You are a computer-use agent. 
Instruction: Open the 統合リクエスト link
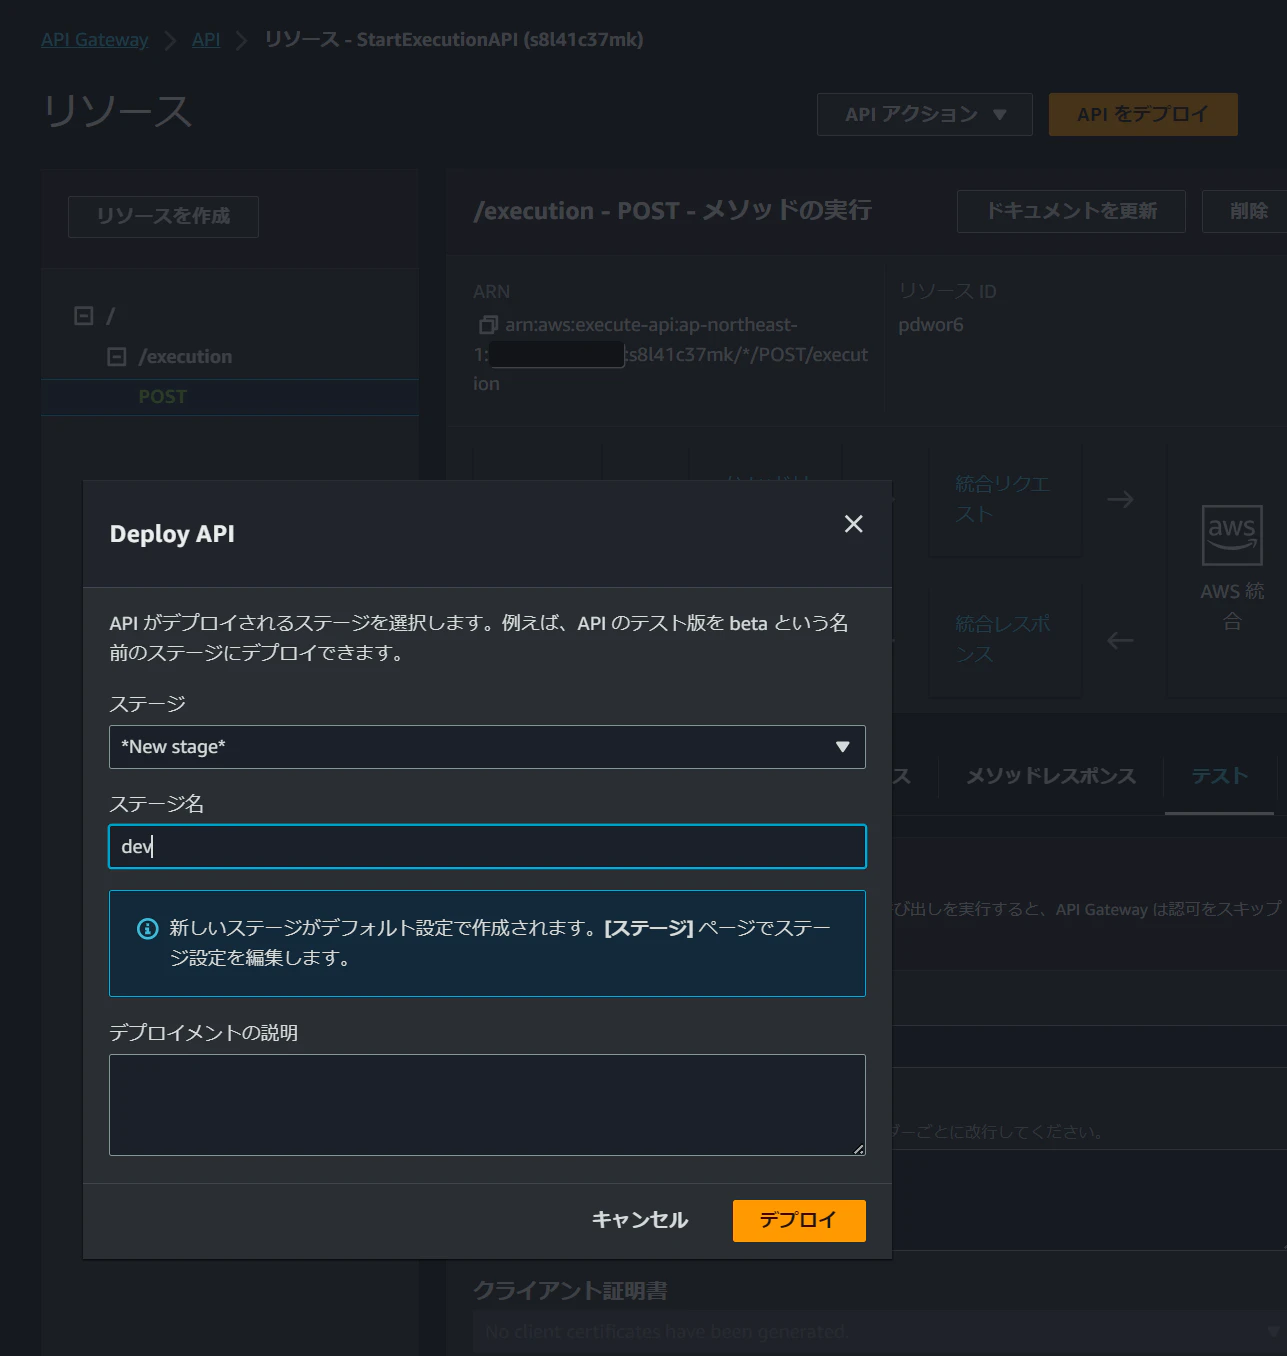1002,499
